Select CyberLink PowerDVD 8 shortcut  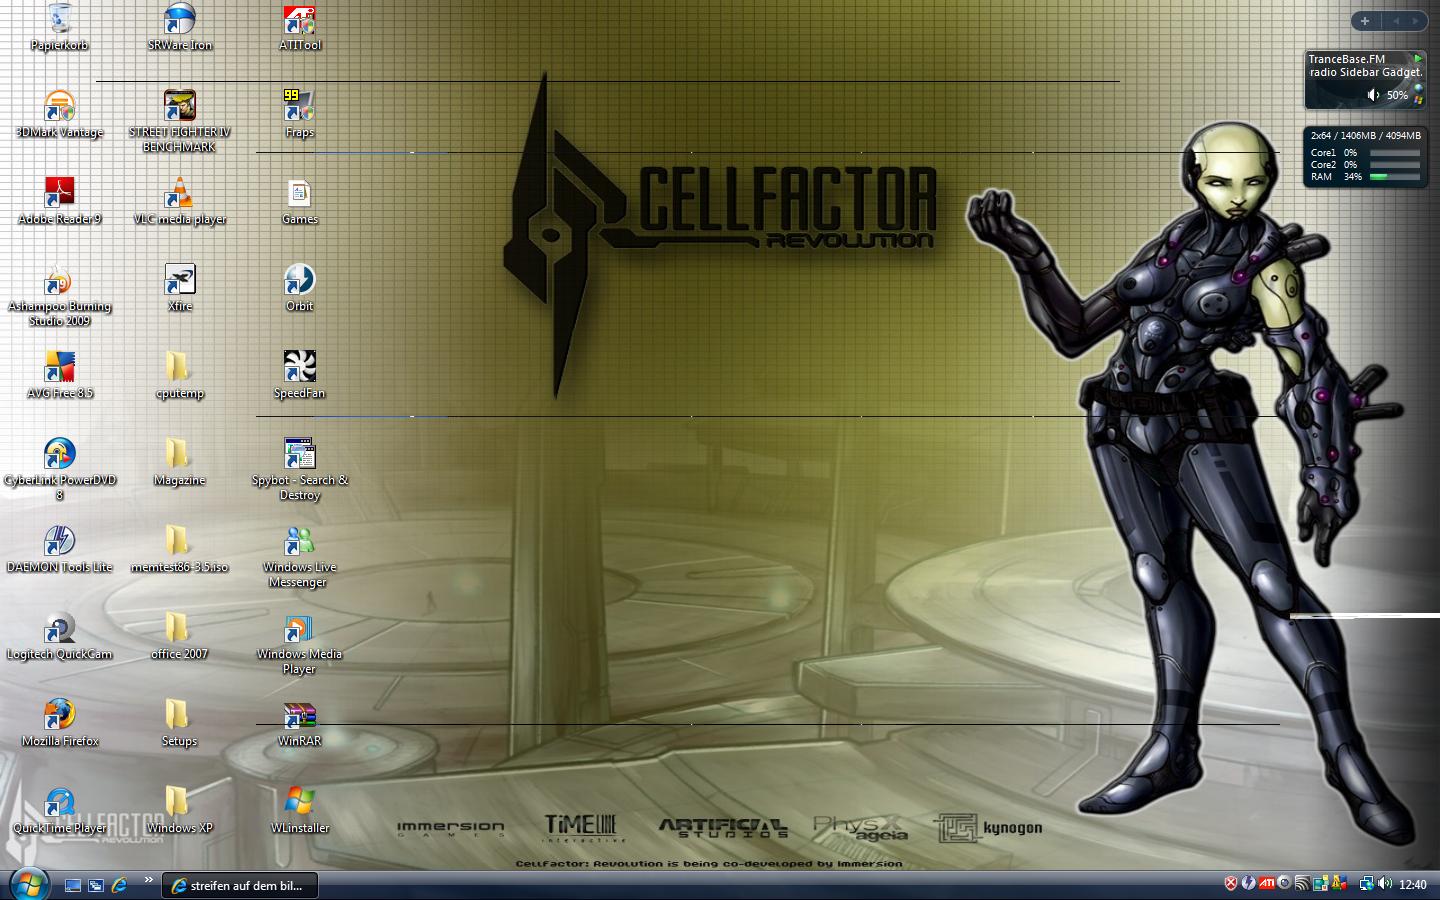[60, 469]
